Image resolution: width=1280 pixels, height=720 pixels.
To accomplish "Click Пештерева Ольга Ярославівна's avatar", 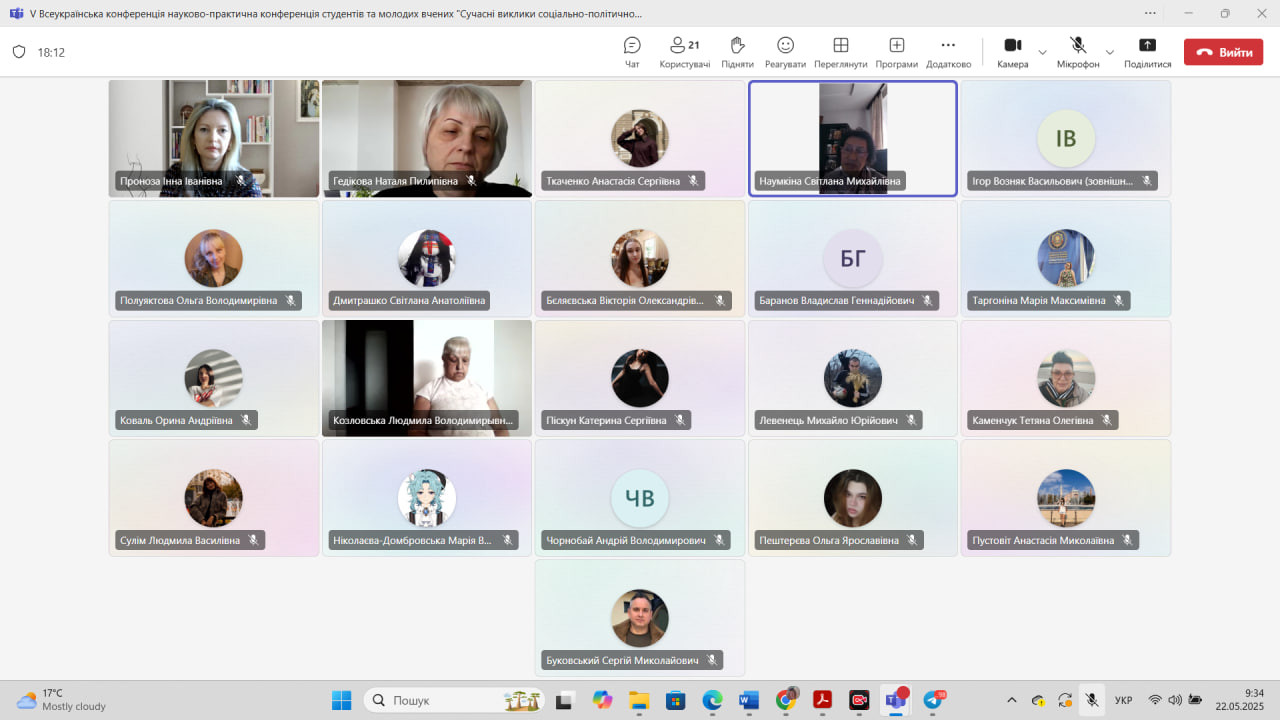I will (x=853, y=498).
